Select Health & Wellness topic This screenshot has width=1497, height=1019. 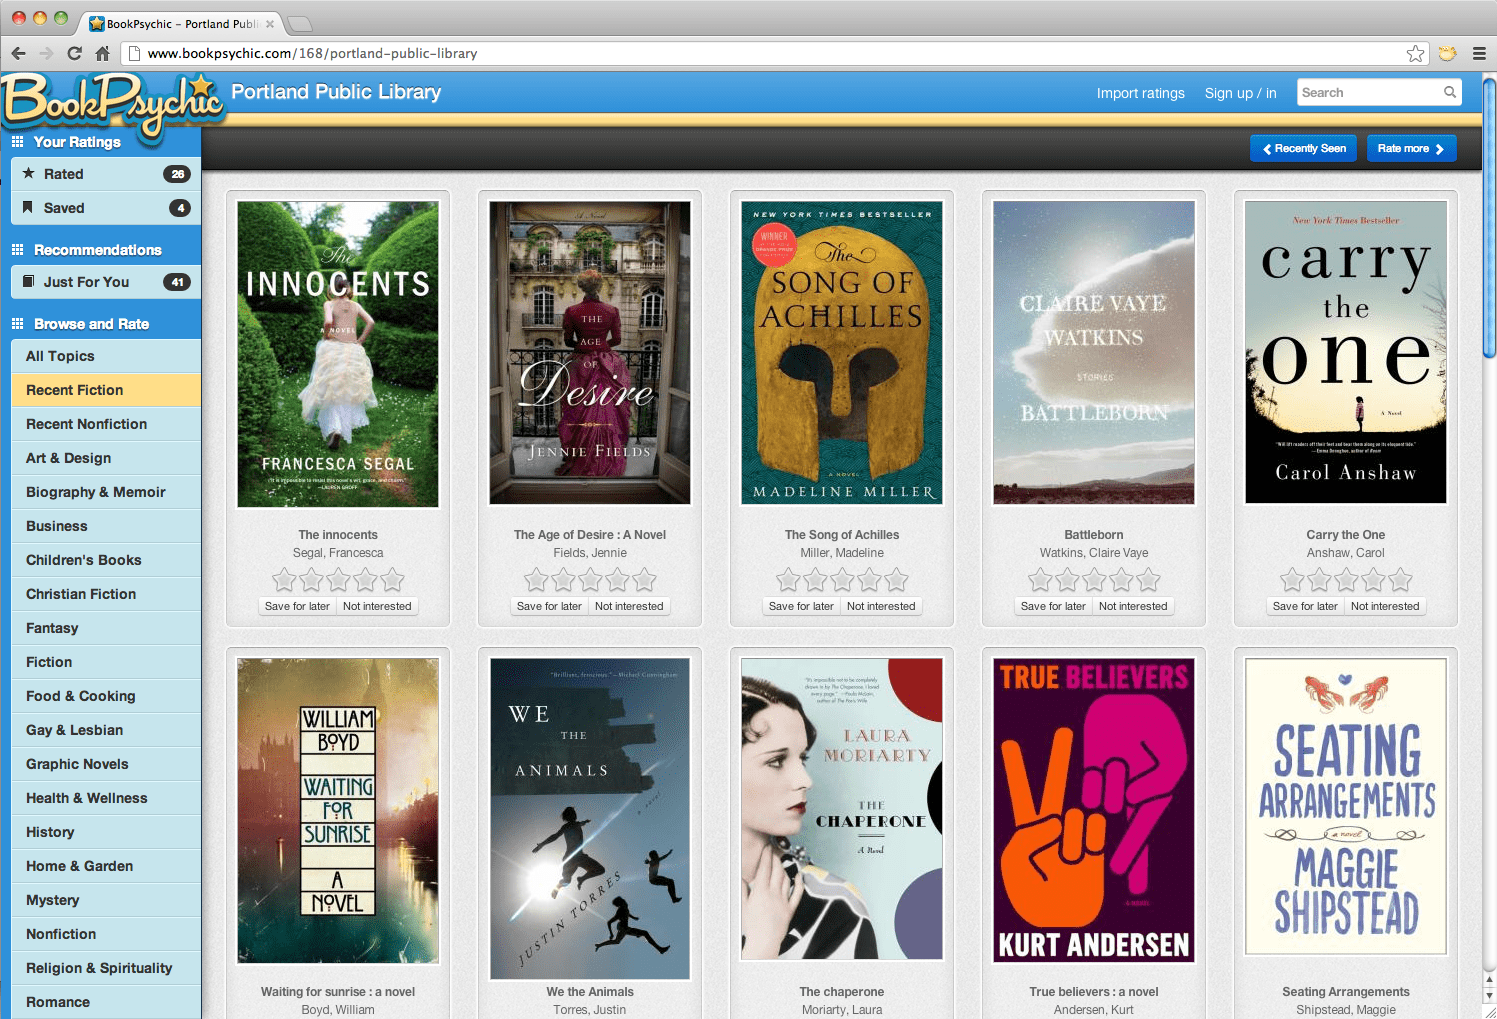click(x=106, y=798)
